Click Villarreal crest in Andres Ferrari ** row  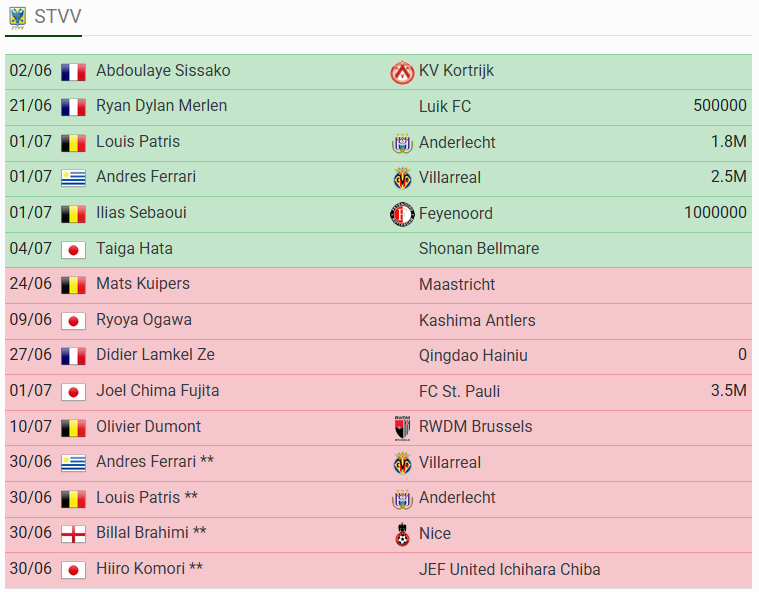pos(402,463)
